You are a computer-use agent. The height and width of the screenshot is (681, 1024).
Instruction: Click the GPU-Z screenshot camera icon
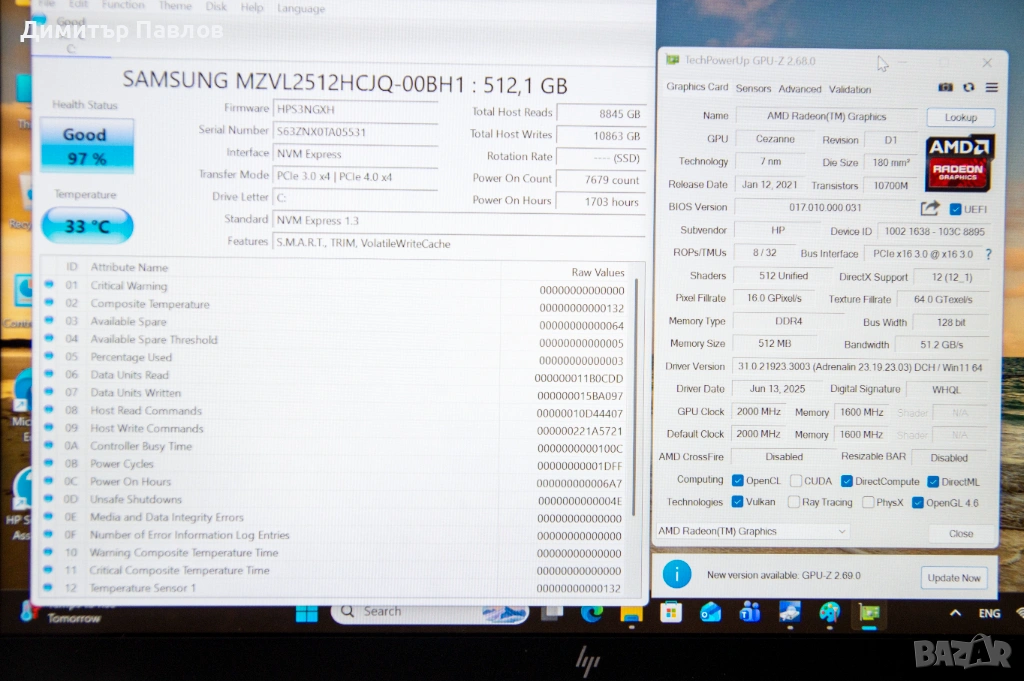(x=945, y=88)
